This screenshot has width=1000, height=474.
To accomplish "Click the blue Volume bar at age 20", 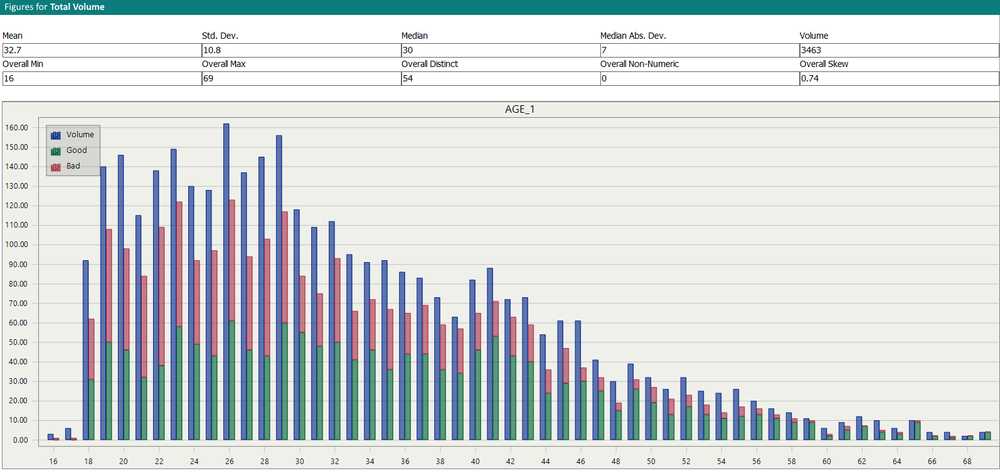I will (121, 297).
